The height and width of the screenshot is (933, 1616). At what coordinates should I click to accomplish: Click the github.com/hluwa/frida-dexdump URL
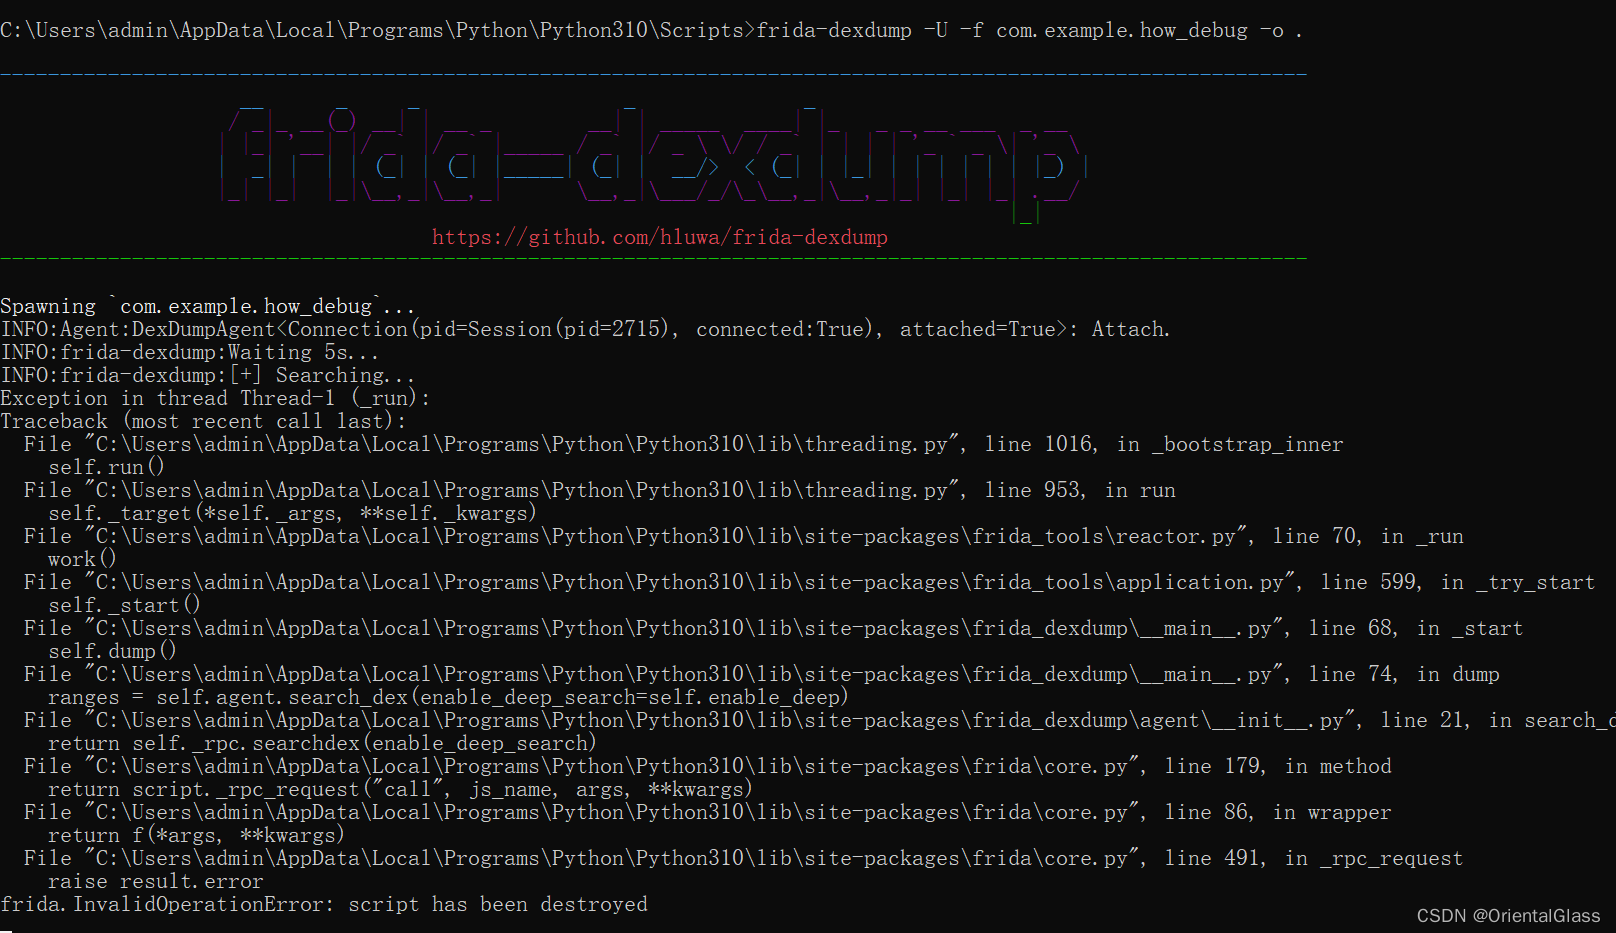[x=660, y=237]
